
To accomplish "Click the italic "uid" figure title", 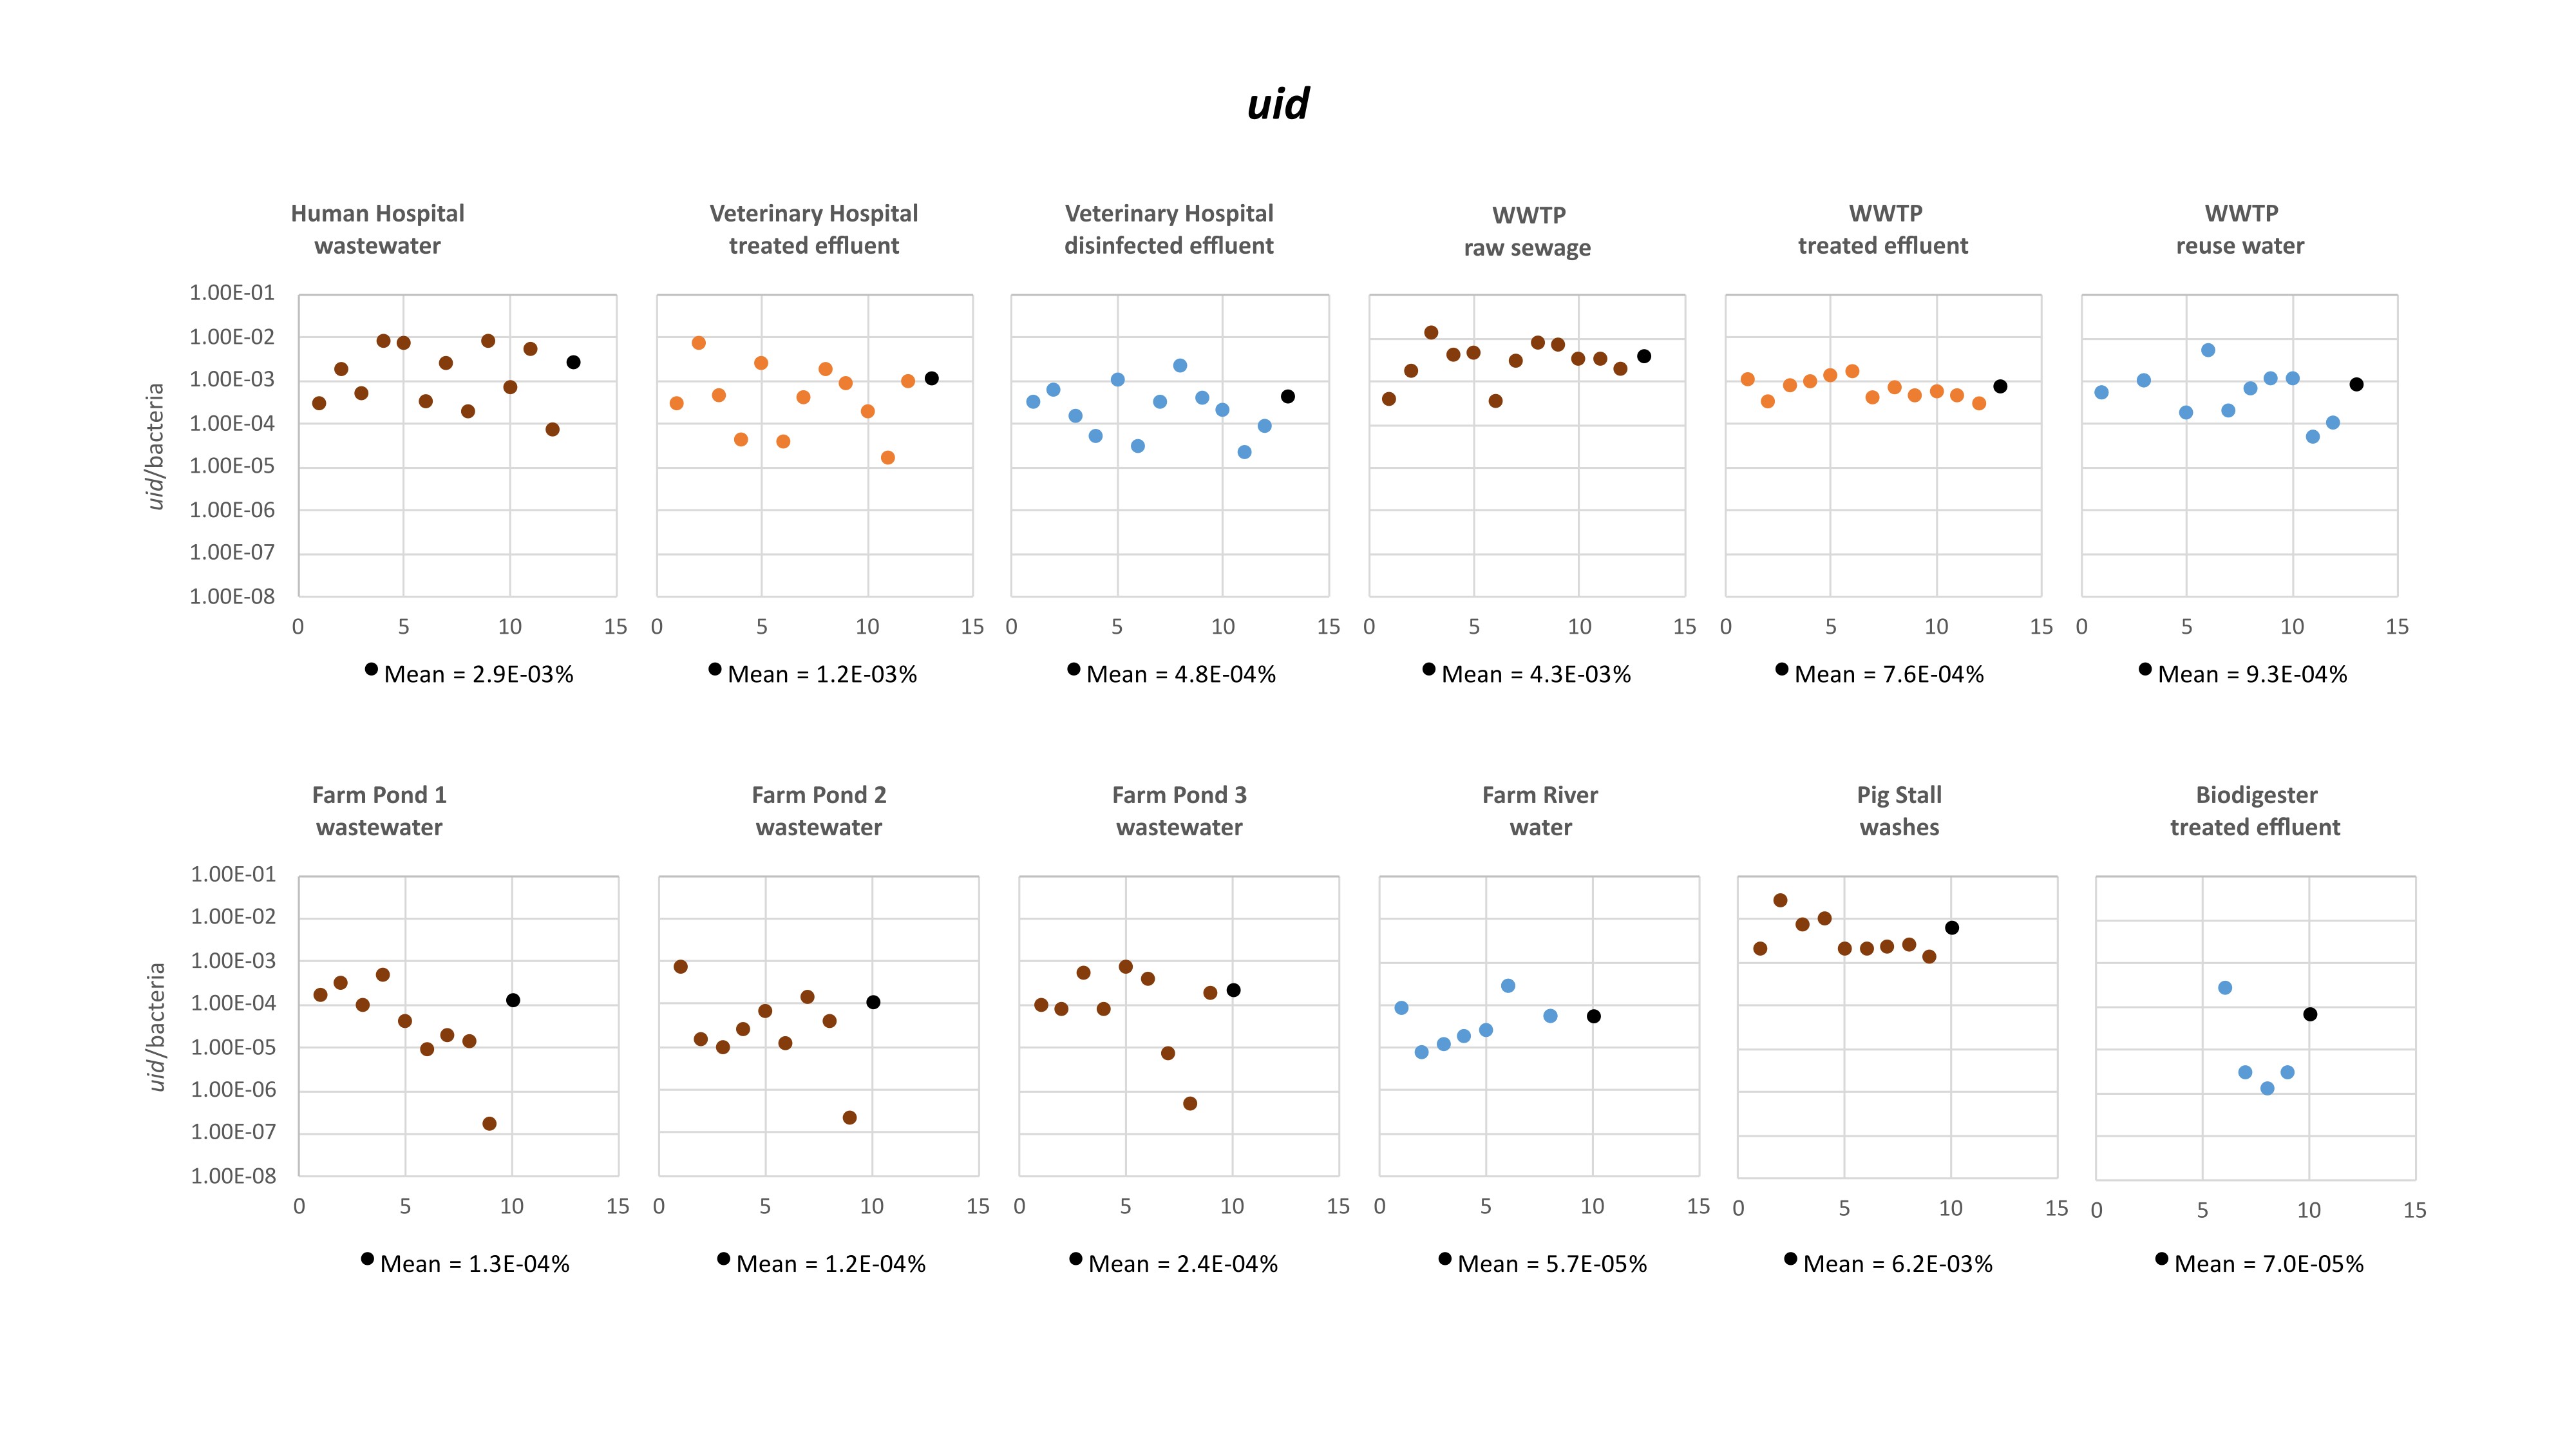I will tap(1278, 104).
